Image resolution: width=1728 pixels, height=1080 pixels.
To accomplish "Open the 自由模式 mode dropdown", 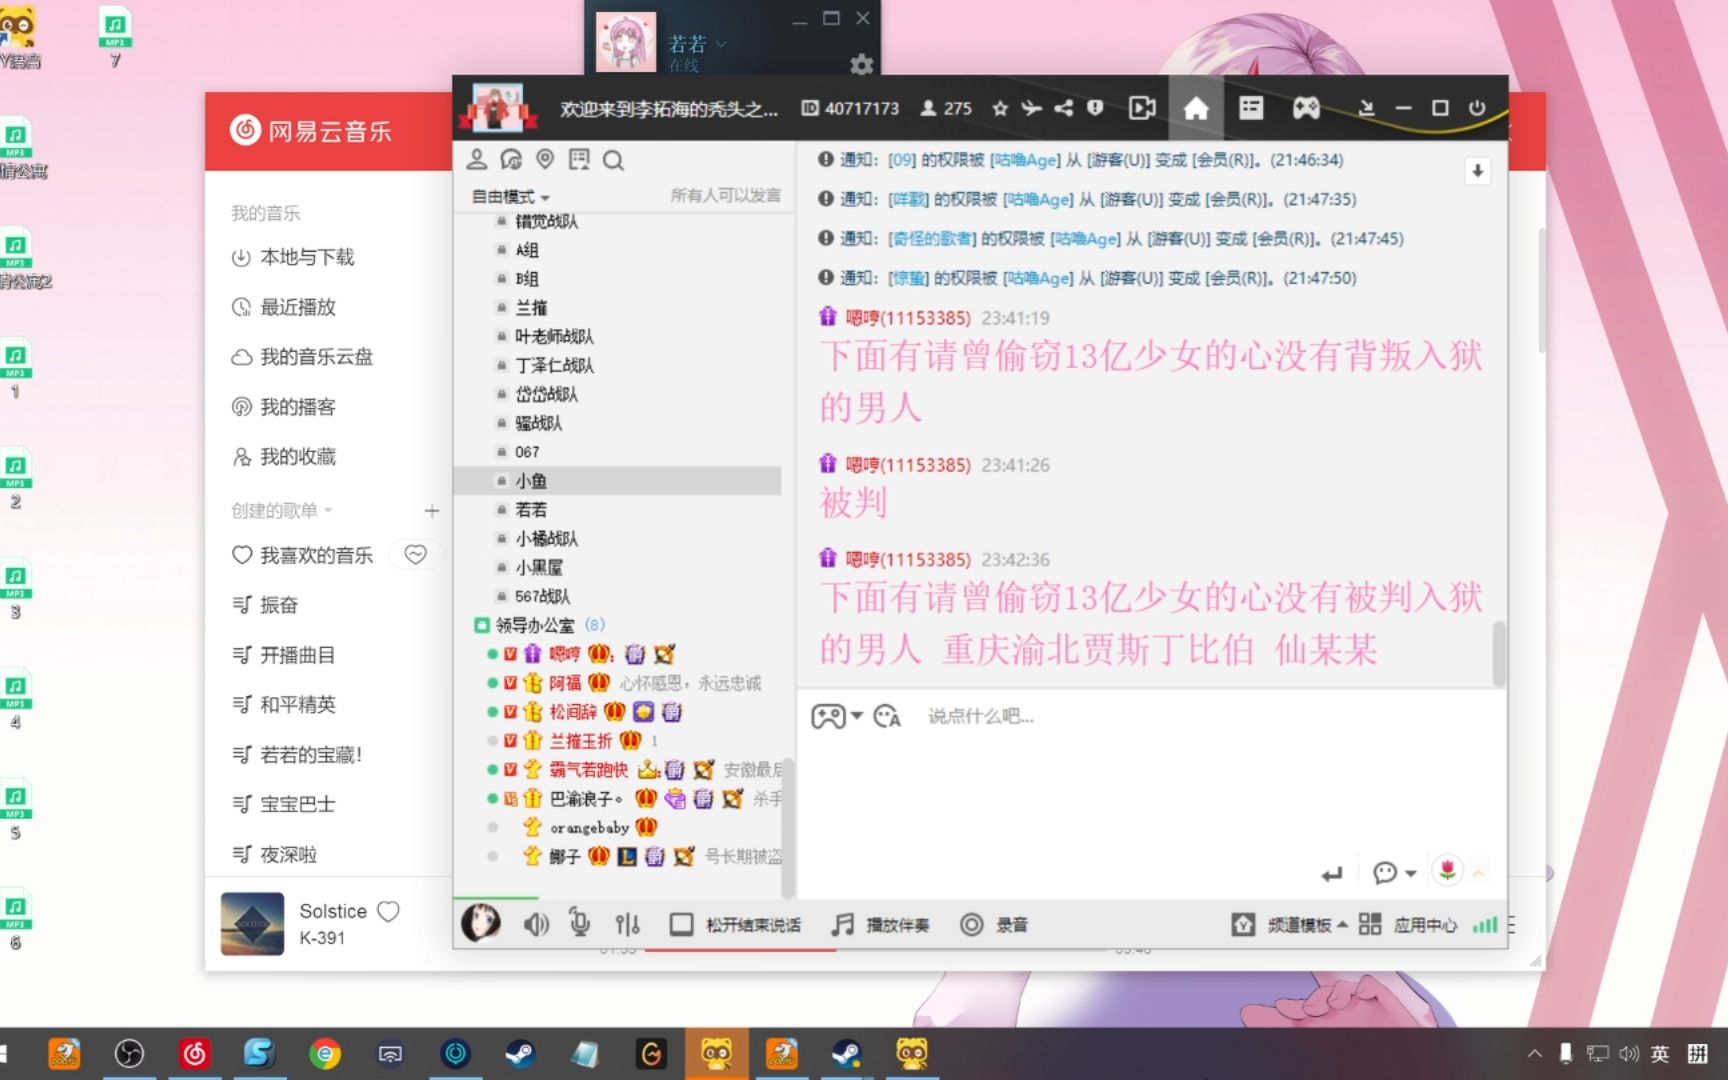I will coord(511,197).
